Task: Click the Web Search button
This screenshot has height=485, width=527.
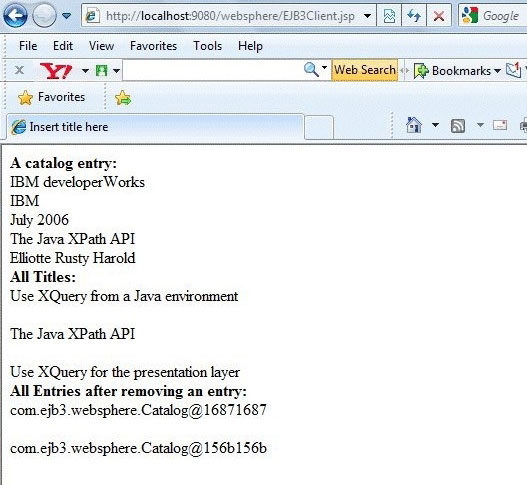Action: (x=365, y=70)
